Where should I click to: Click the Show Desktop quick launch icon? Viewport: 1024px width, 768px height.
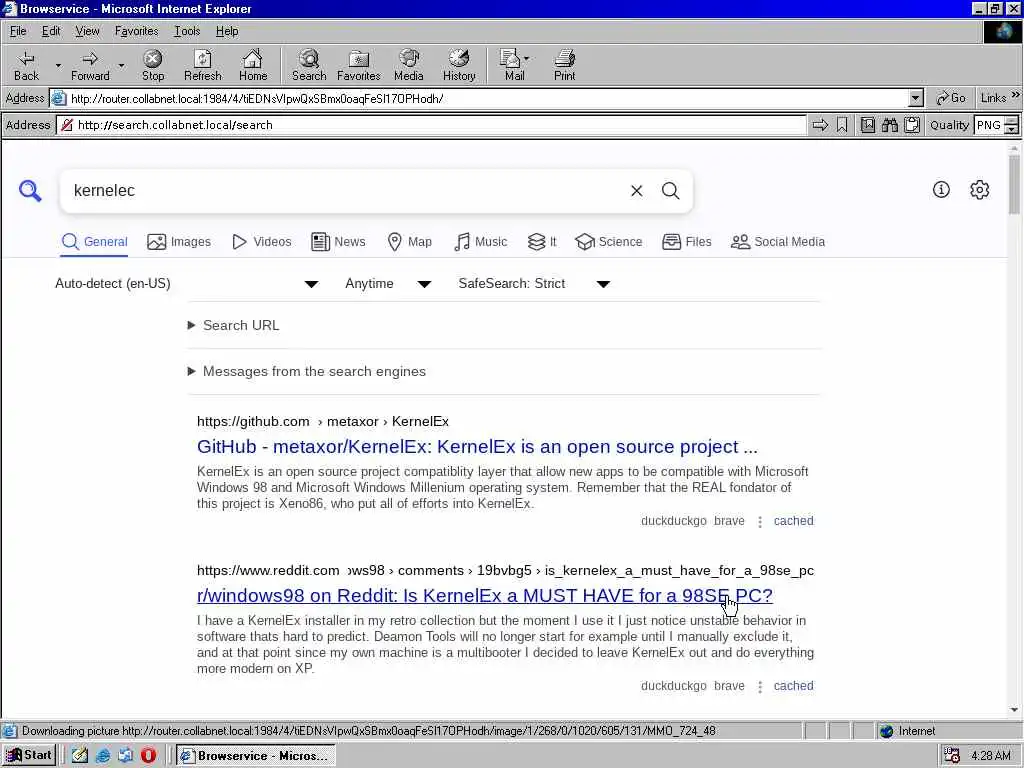point(80,756)
